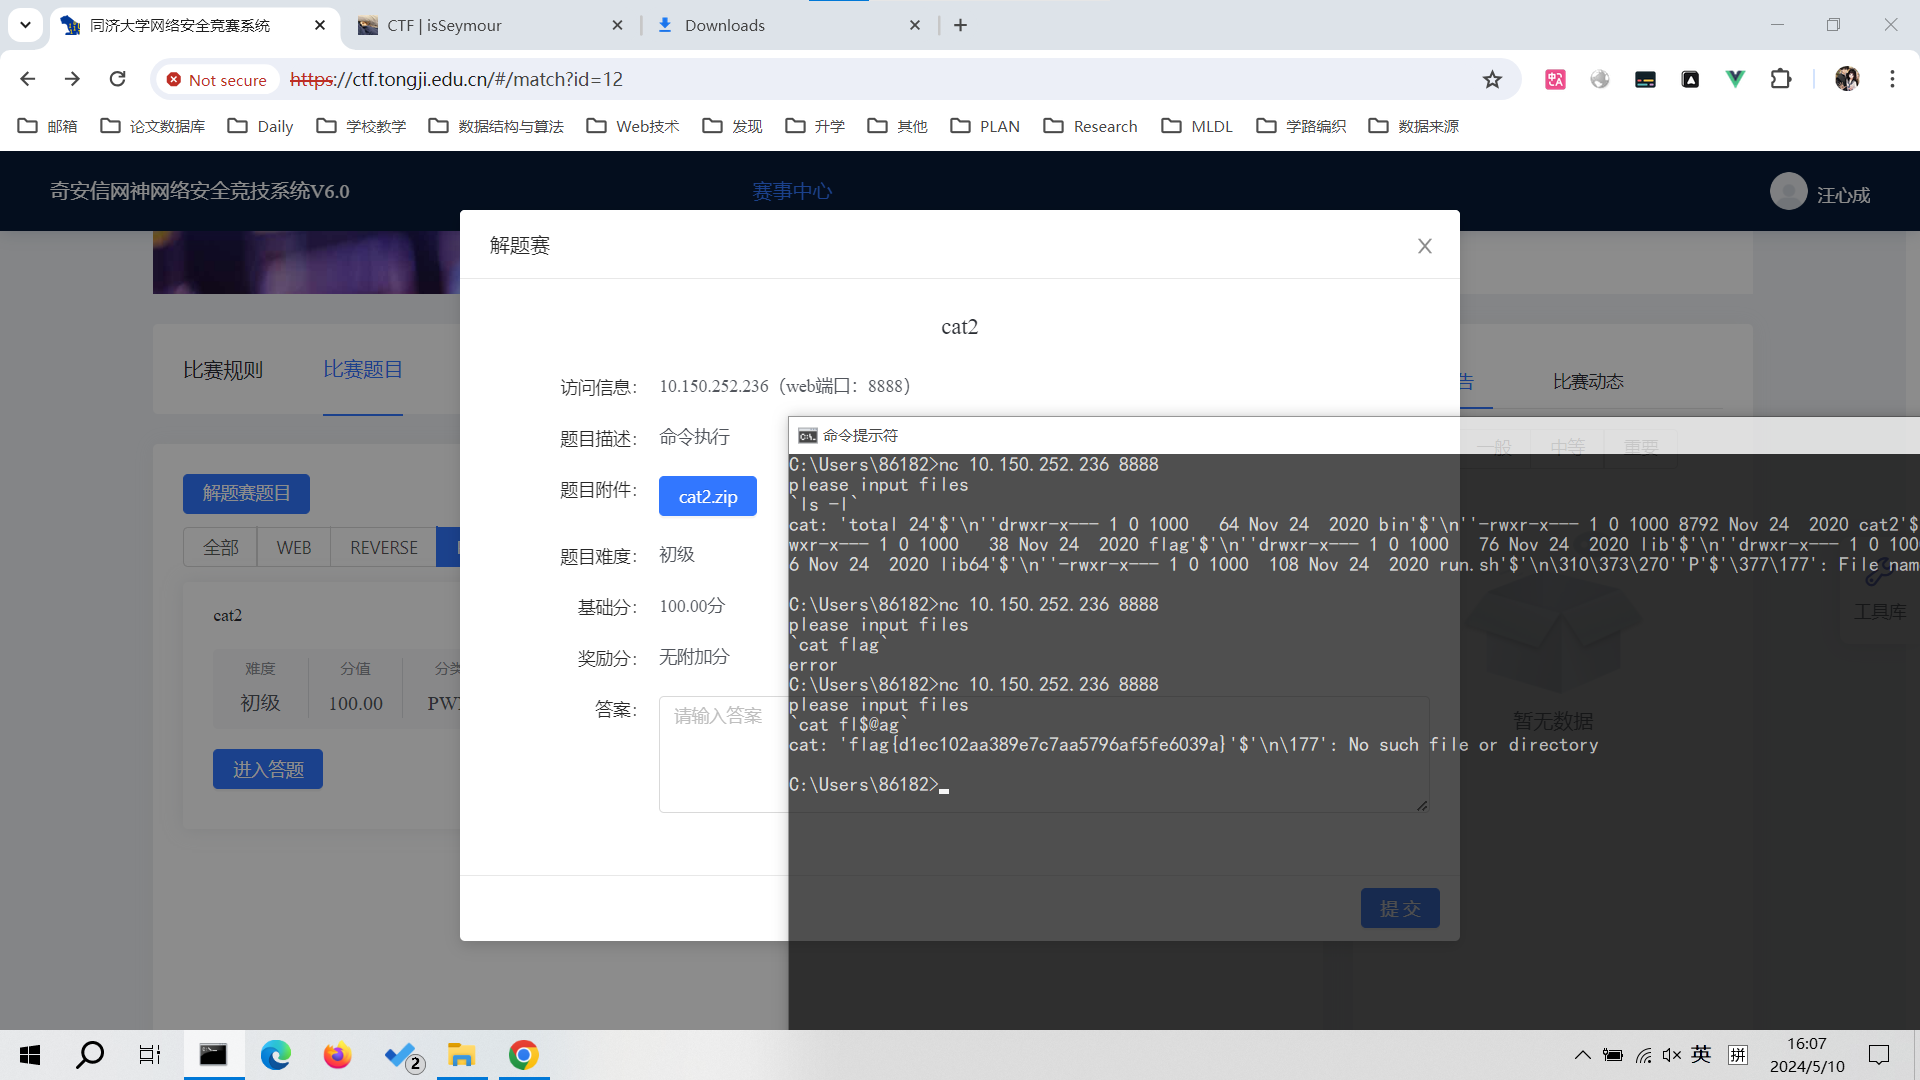Open the Chrome three-dot menu
The height and width of the screenshot is (1080, 1920).
pyautogui.click(x=1892, y=79)
